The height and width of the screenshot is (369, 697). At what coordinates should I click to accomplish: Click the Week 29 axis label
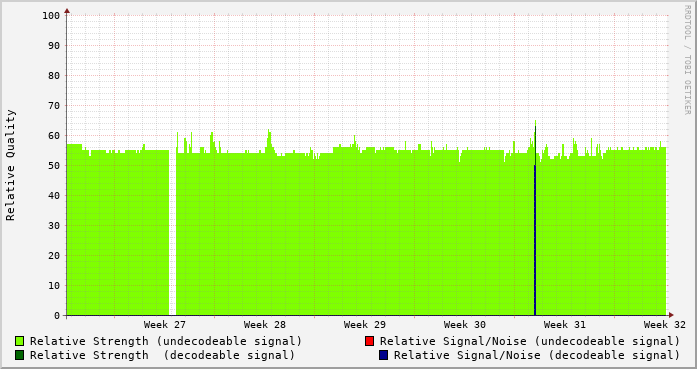pos(365,325)
